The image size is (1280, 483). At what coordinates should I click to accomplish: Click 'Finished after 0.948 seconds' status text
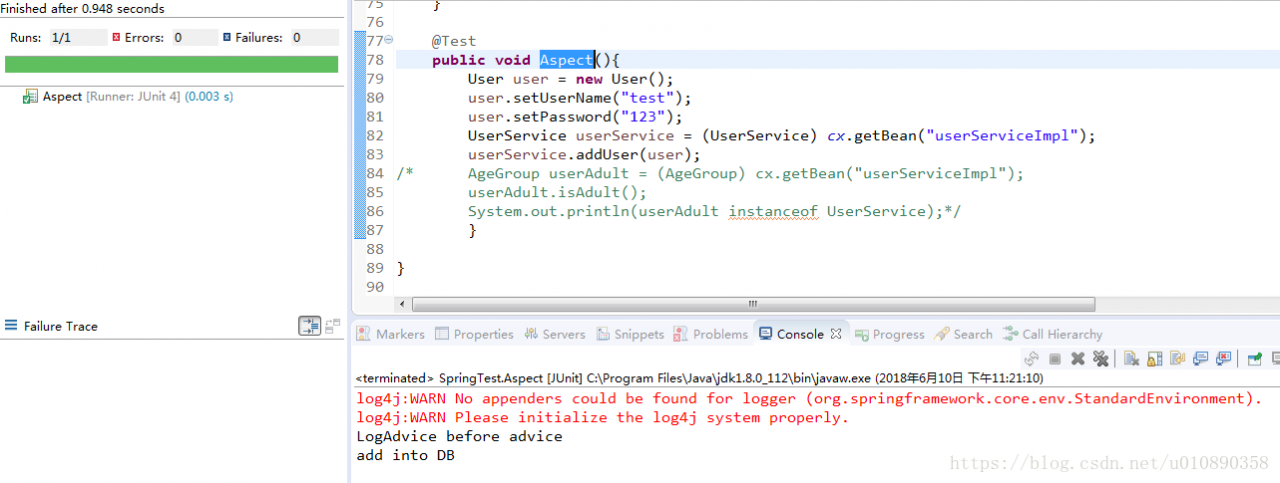pyautogui.click(x=82, y=9)
